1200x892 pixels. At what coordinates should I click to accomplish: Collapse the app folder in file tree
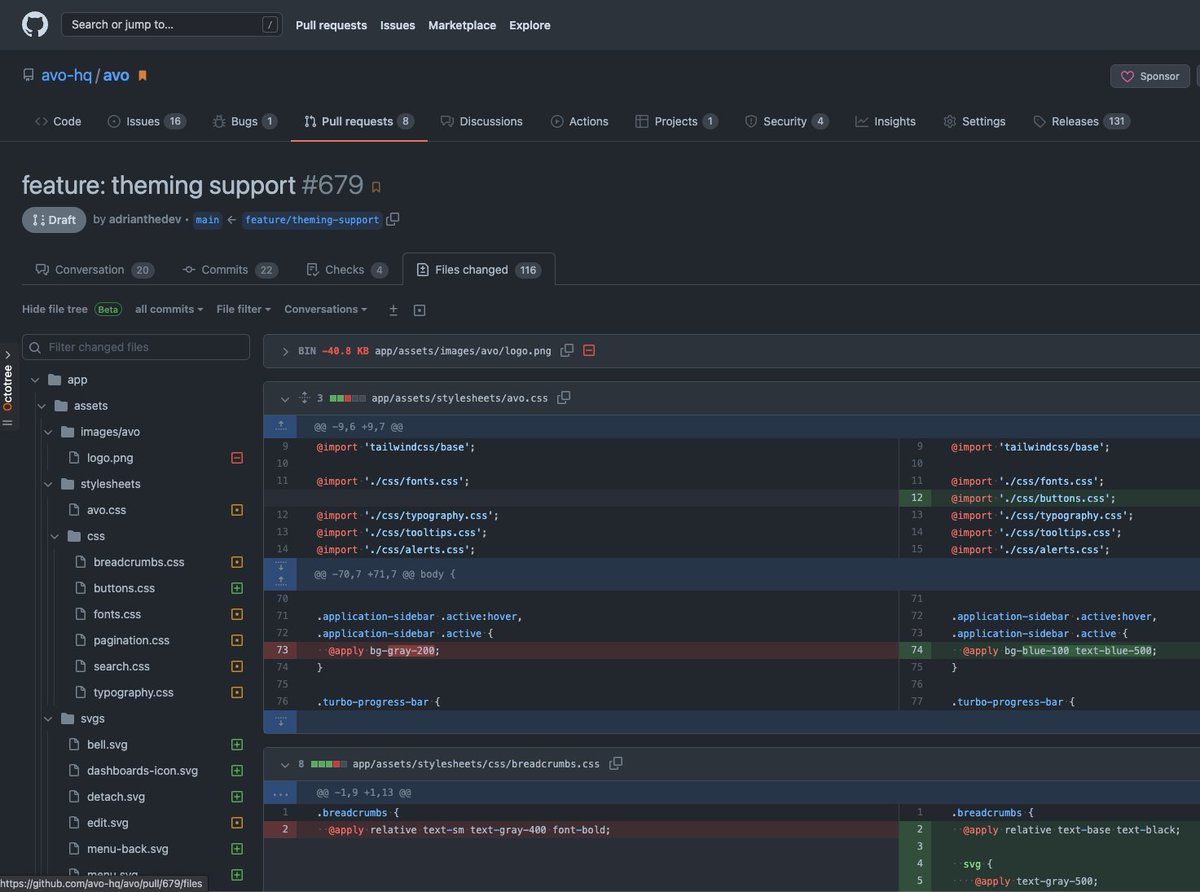tap(35, 380)
